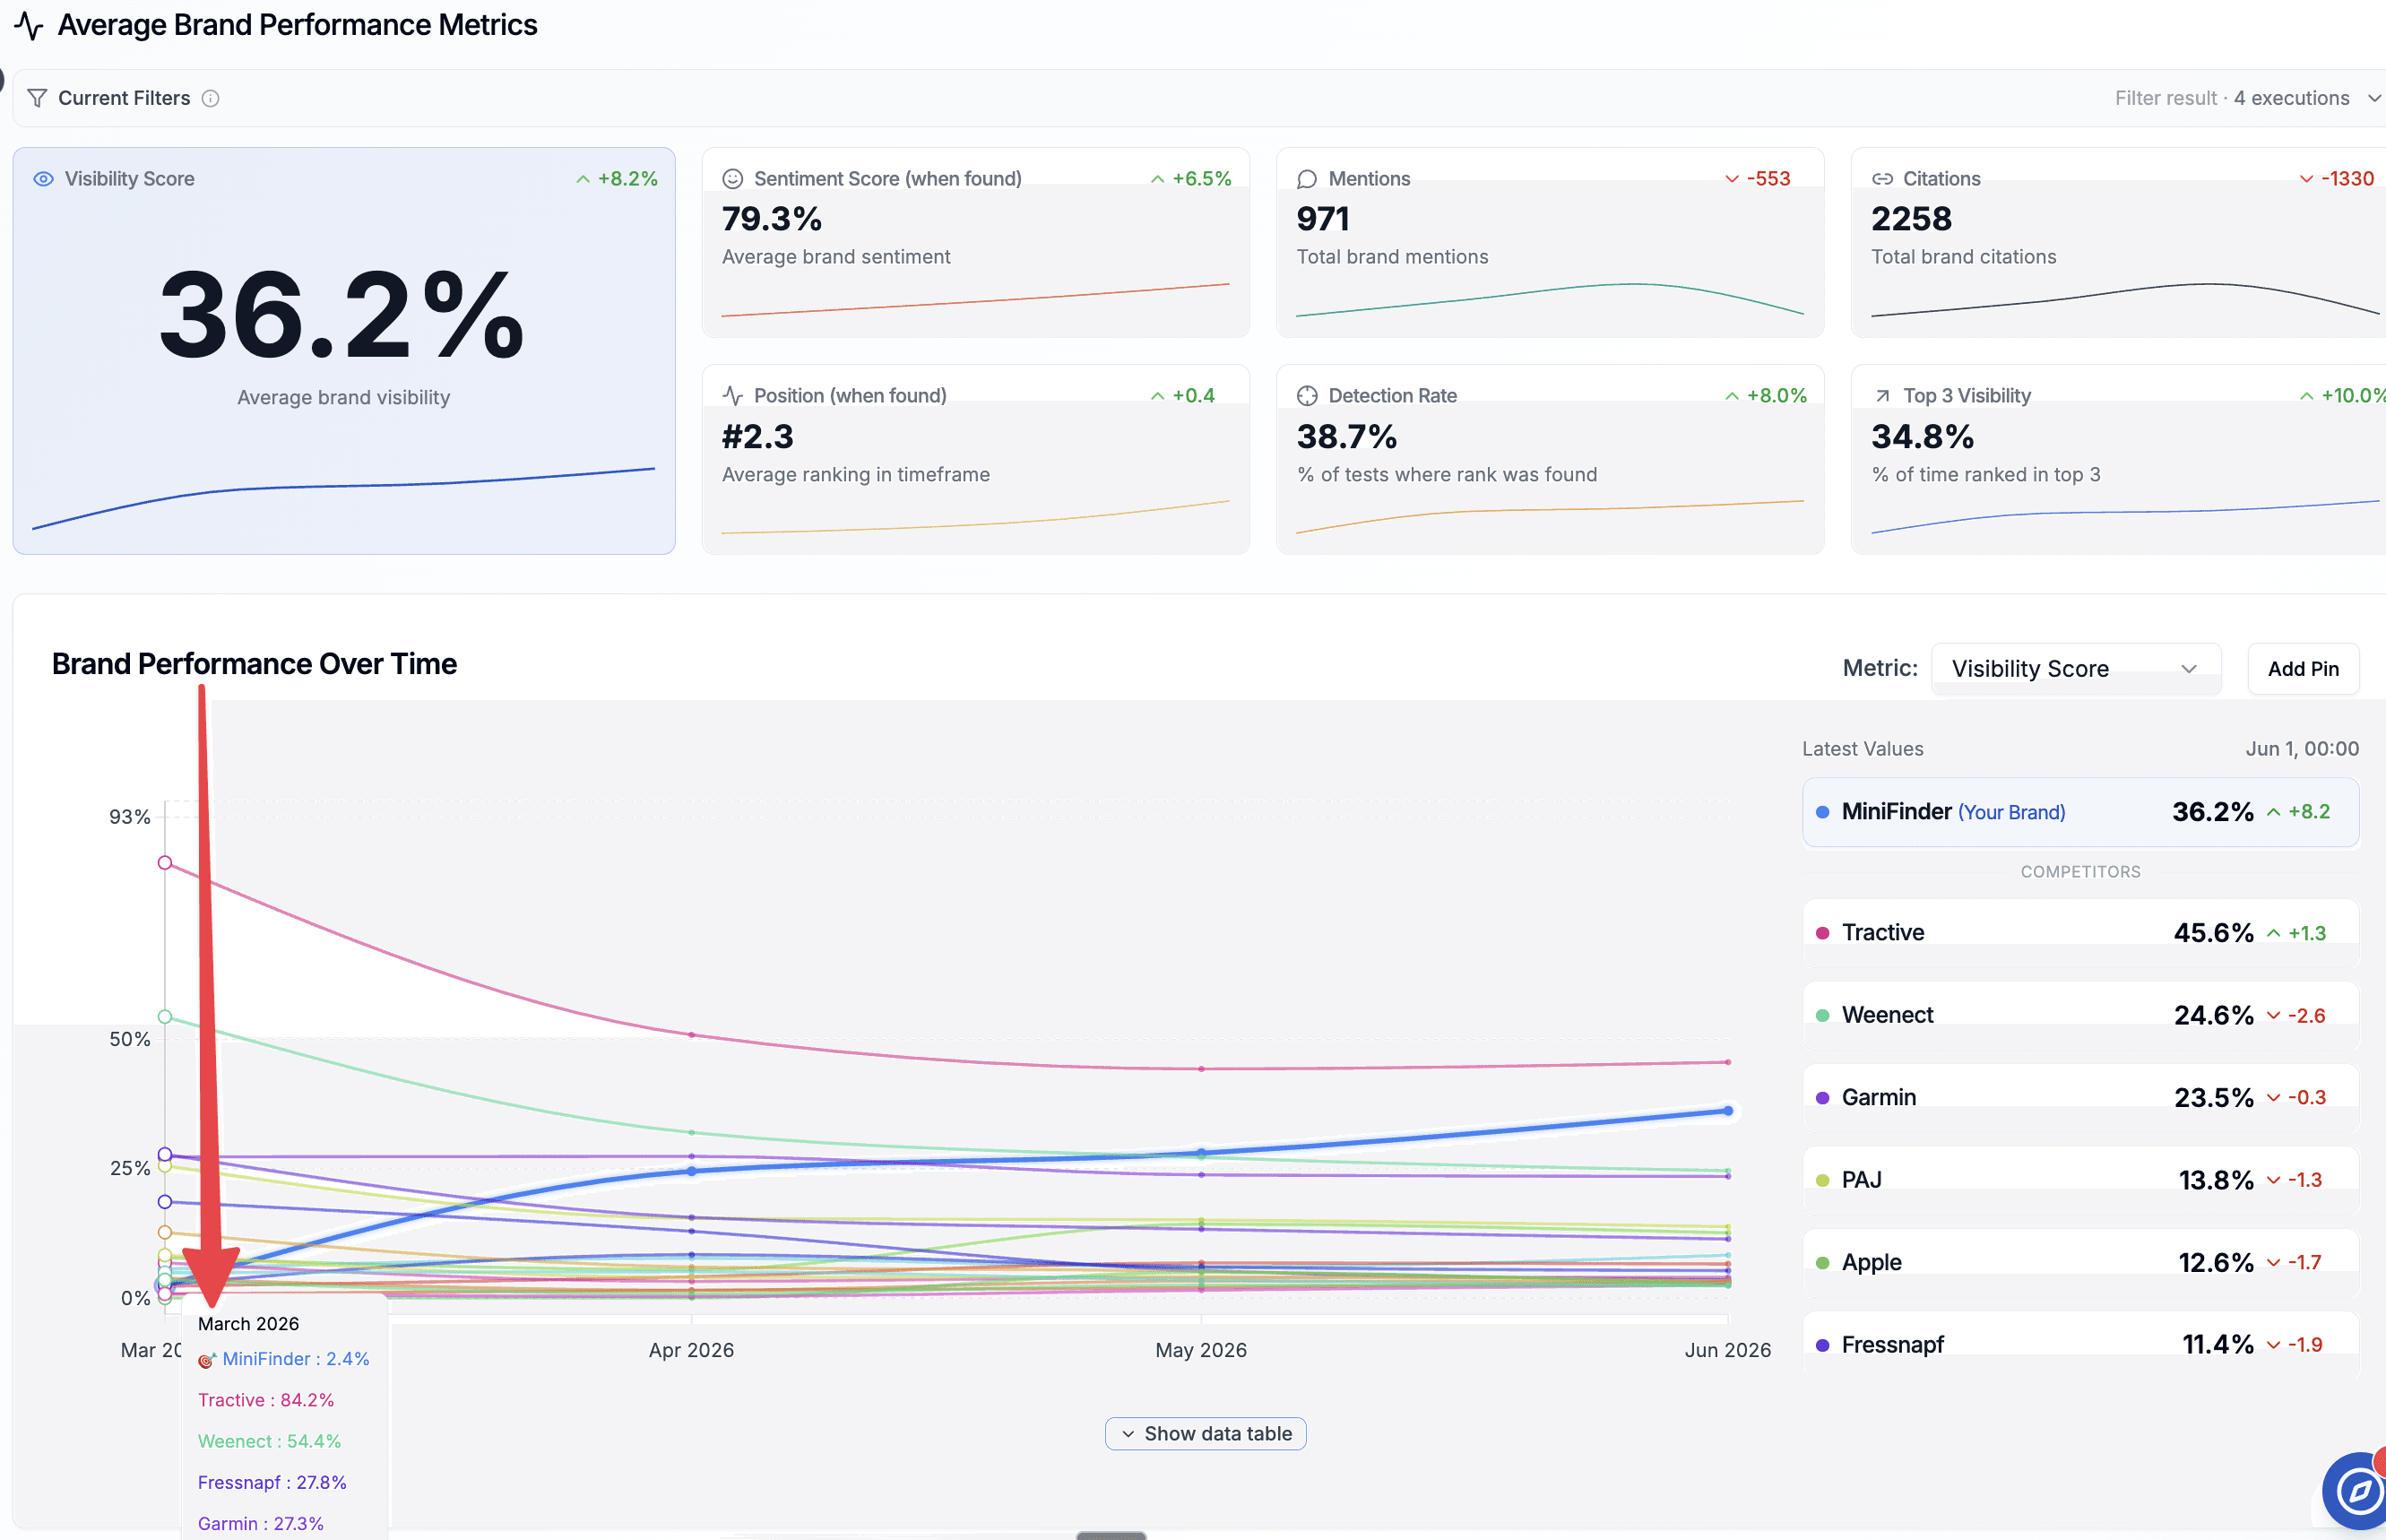Click Tractive Apr 2026 data point
Image resolution: width=2386 pixels, height=1540 pixels.
691,1035
